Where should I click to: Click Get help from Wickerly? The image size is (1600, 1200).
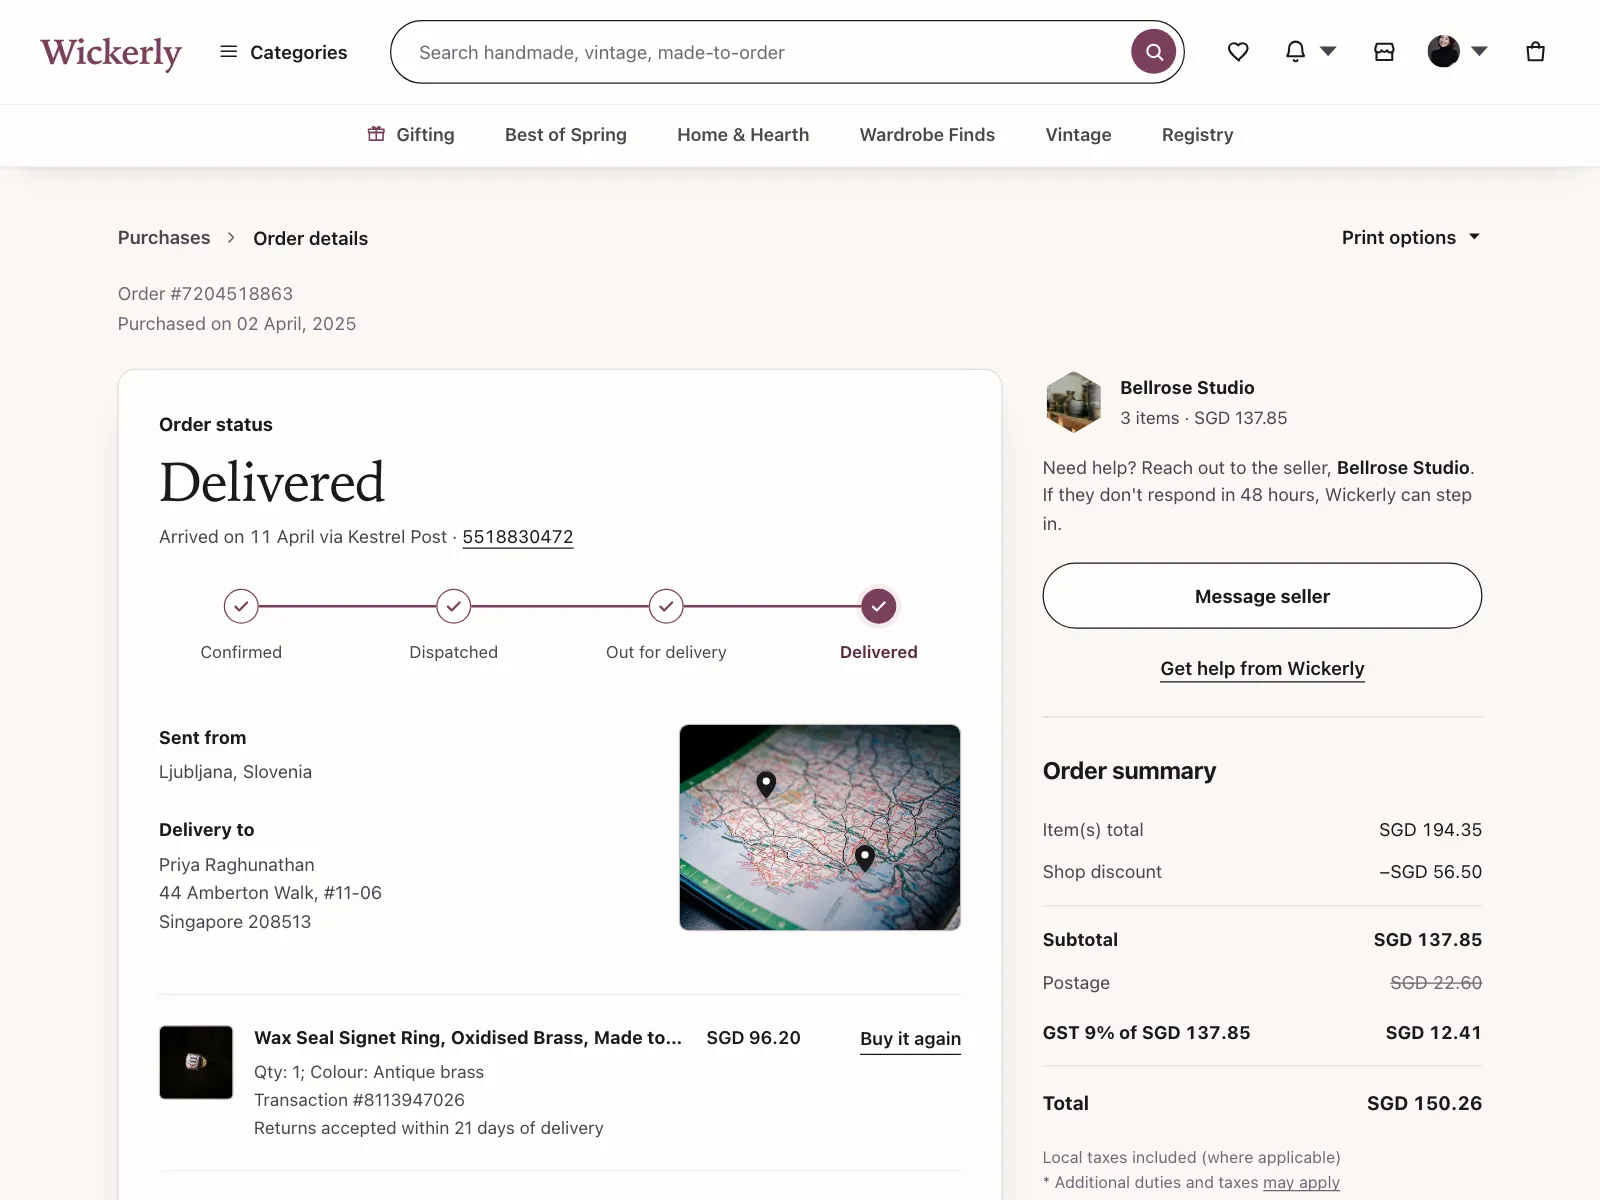coord(1262,669)
